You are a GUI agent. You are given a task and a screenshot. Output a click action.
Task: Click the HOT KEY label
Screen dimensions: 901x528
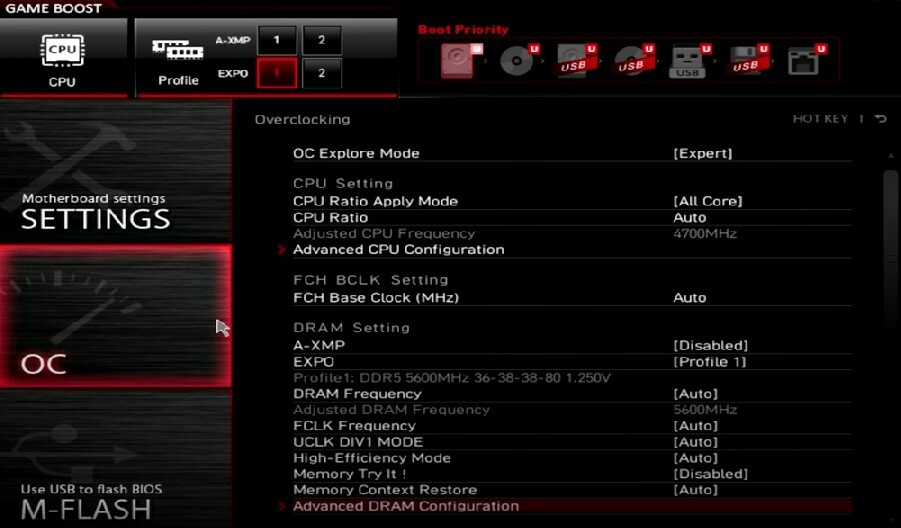[820, 119]
